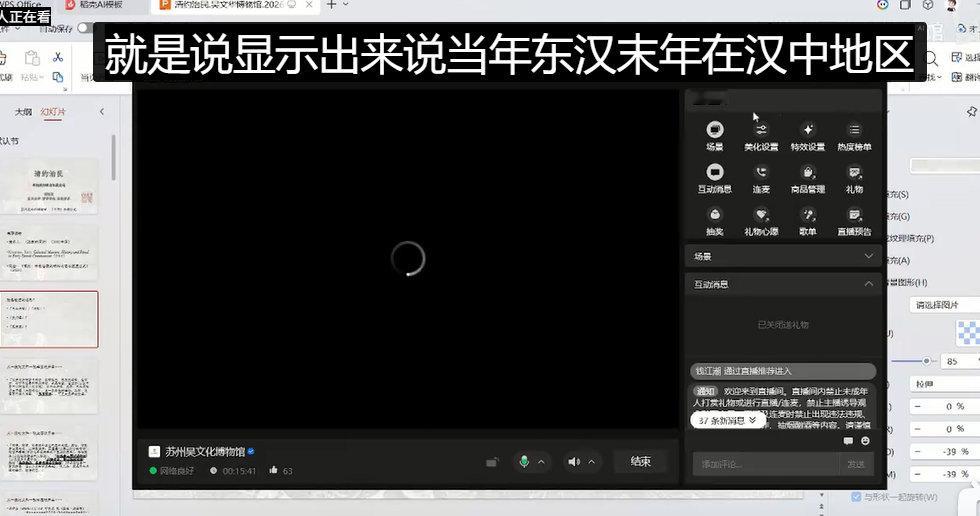This screenshot has height=516, width=980.
Task: Open the 礼物 gifts icon
Action: [854, 179]
